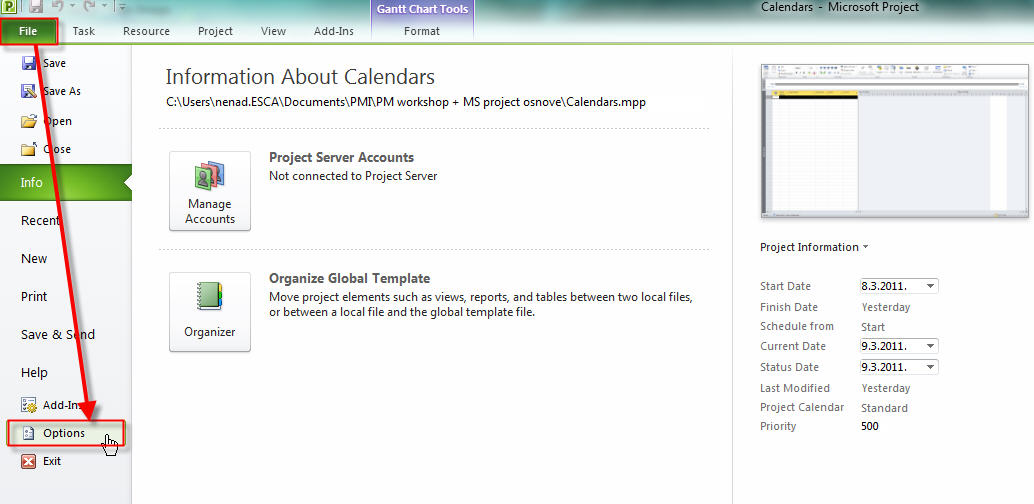The width and height of the screenshot is (1034, 504).
Task: Click the Save As disk icon
Action: point(29,91)
